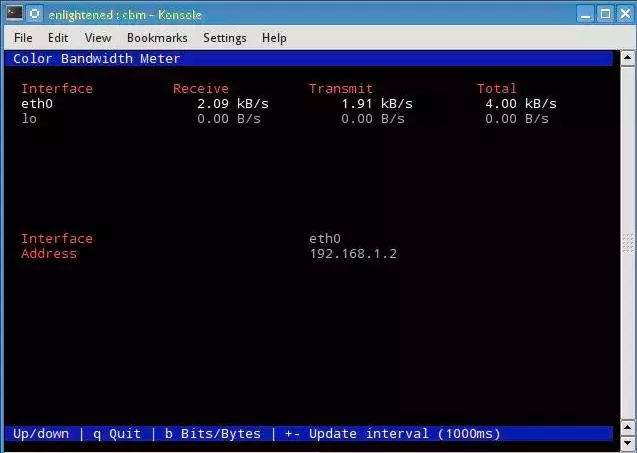637x453 pixels.
Task: Click the 192.168.1.2 address text
Action: click(353, 254)
